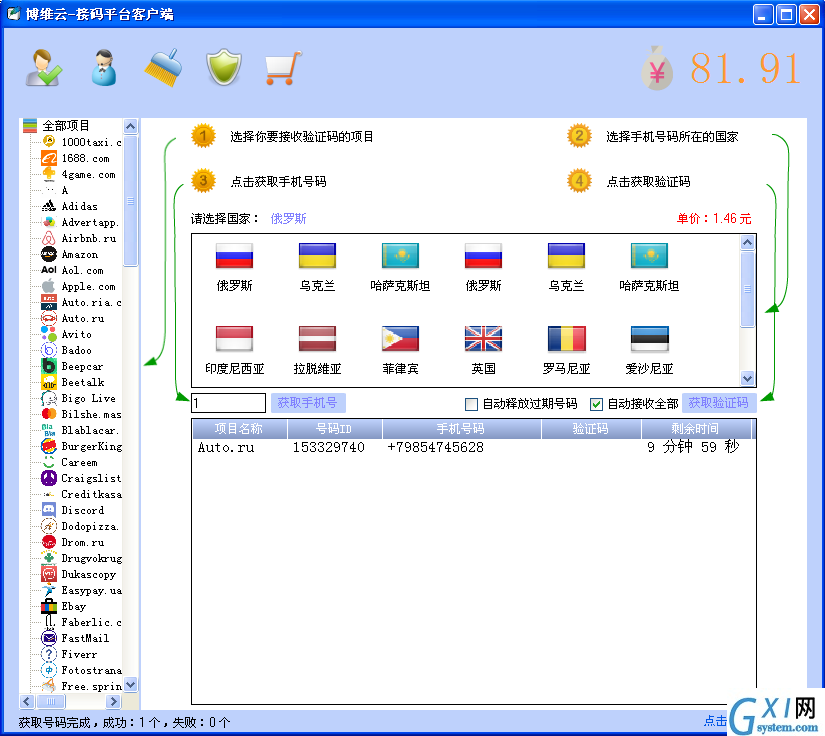Select phone number +79854745628 cell
The image size is (825, 736).
pyautogui.click(x=435, y=448)
